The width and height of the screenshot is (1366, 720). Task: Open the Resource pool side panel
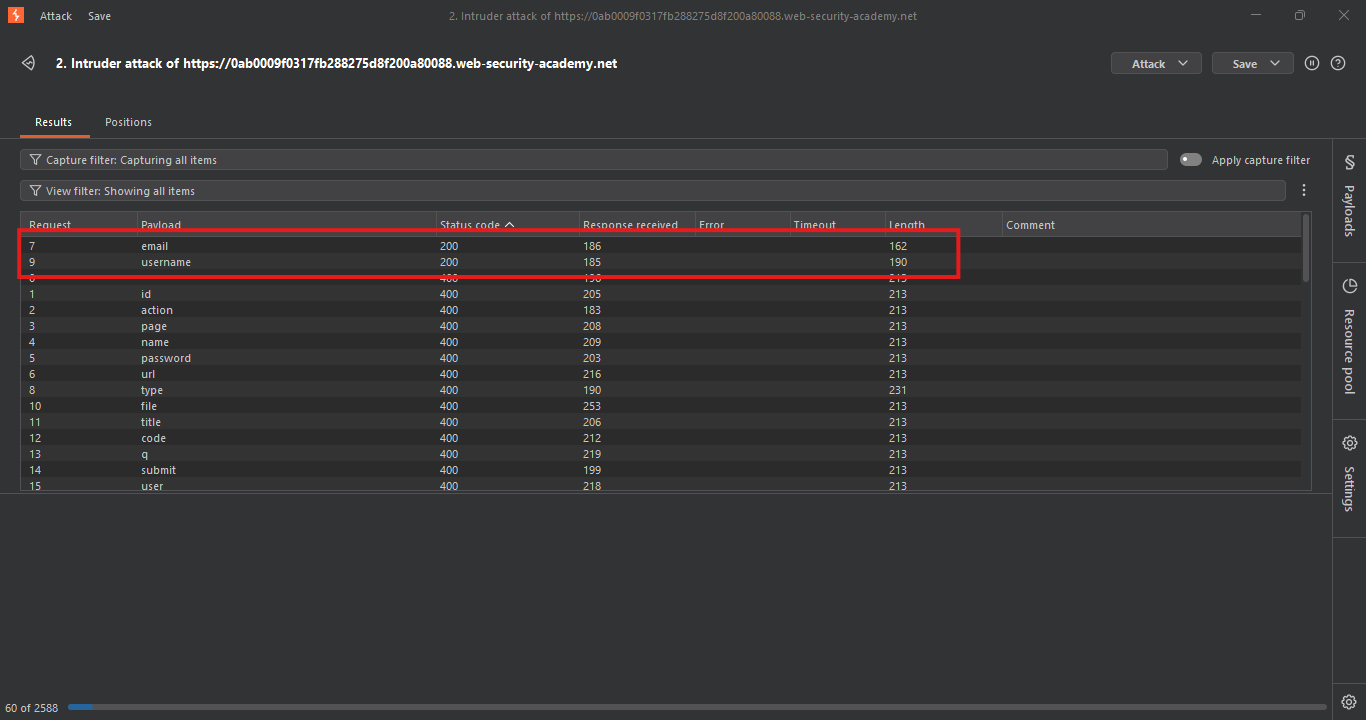[x=1349, y=336]
